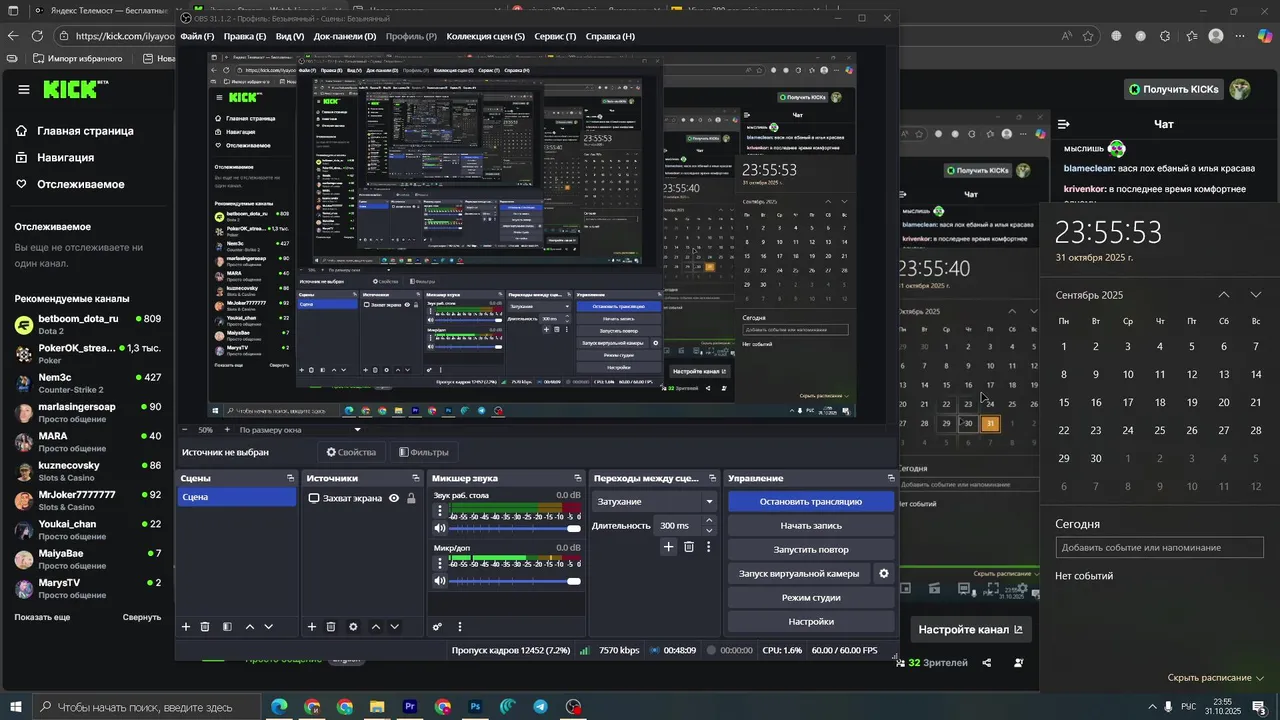1280x720 pixels.
Task: Open options dots for Микр/доп channel
Action: 439,563
